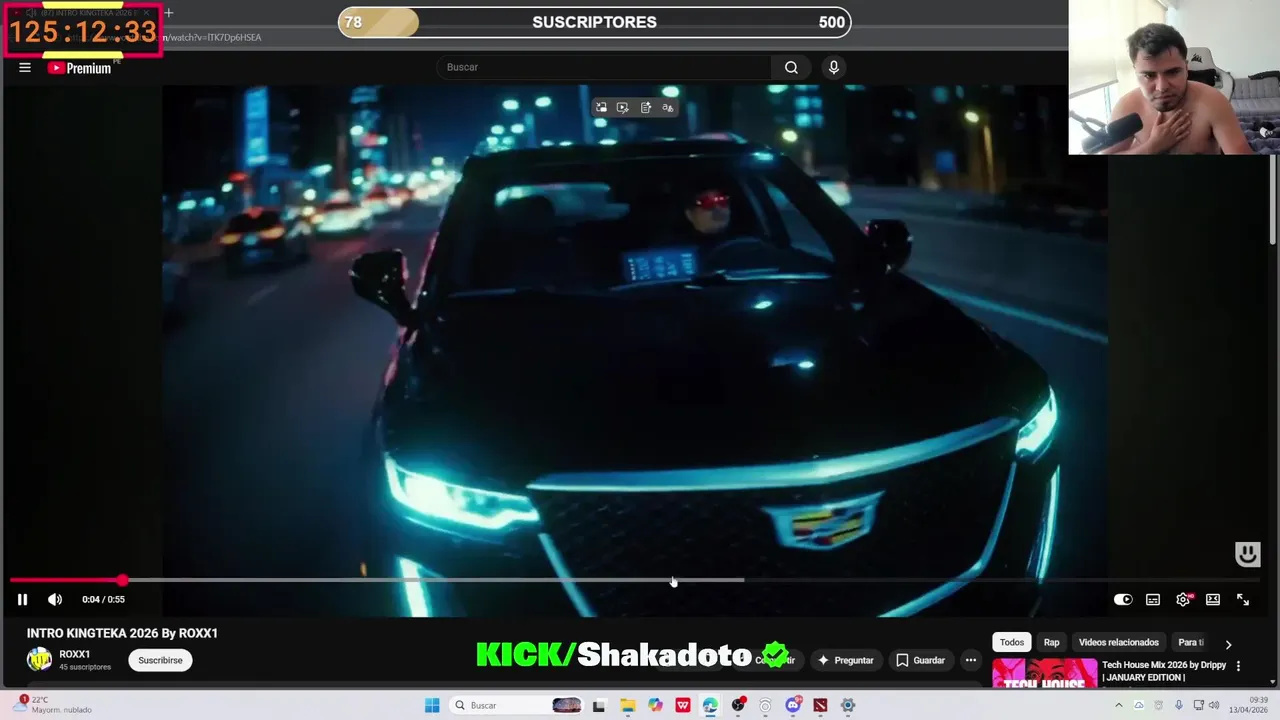Open the player settings gear
The width and height of the screenshot is (1280, 720).
click(1183, 599)
